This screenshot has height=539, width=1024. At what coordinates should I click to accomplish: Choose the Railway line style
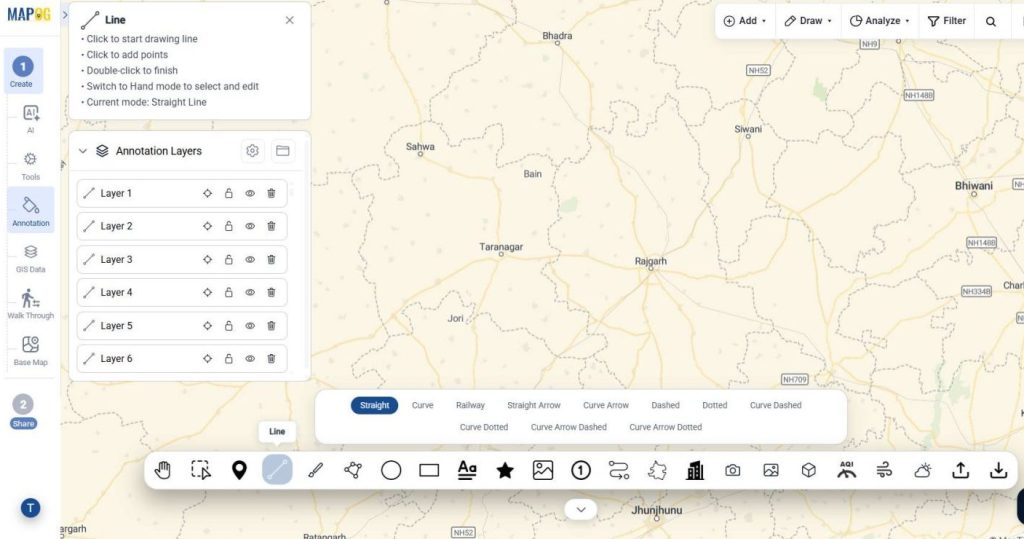pos(470,405)
